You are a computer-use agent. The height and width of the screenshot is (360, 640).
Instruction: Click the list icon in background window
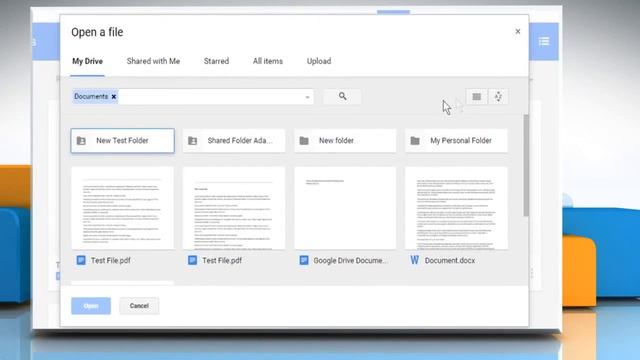pos(544,41)
